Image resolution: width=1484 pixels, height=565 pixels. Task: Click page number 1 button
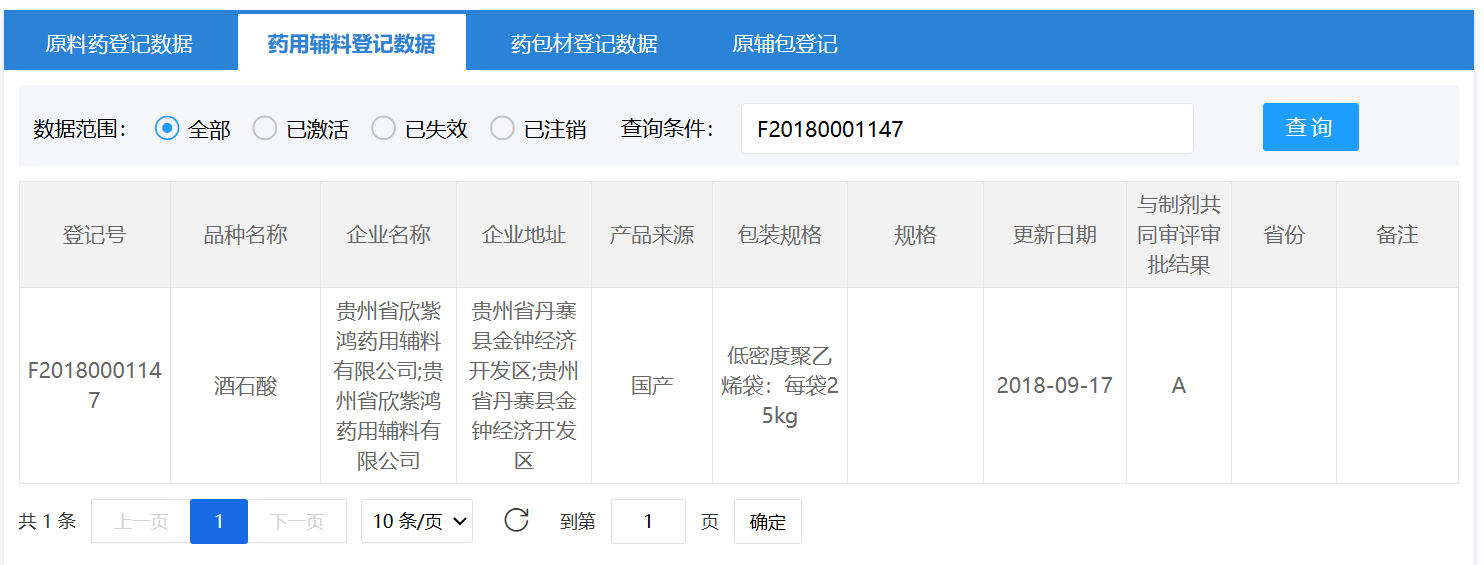[218, 521]
